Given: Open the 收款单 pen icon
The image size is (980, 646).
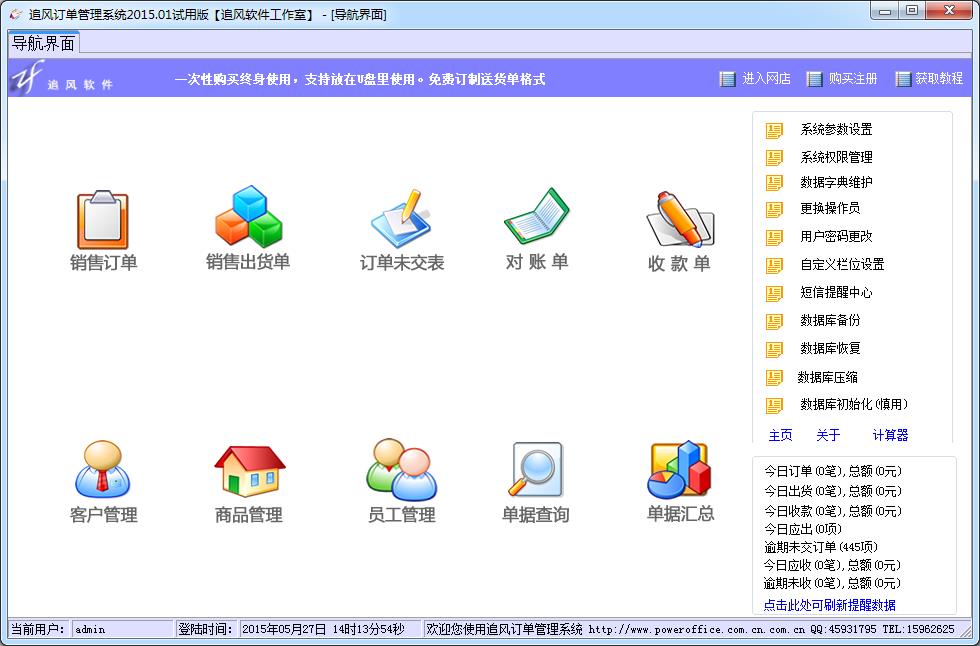Looking at the screenshot, I should (680, 220).
